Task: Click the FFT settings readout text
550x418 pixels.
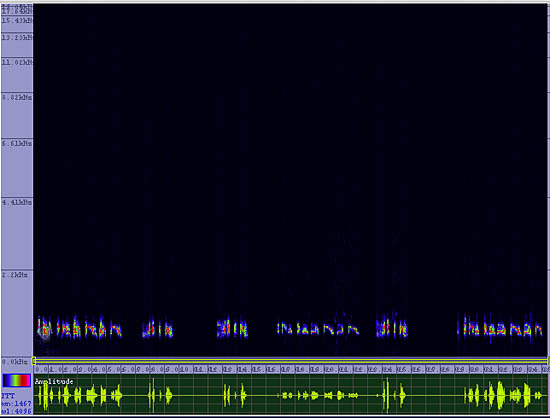Action: pyautogui.click(x=16, y=404)
